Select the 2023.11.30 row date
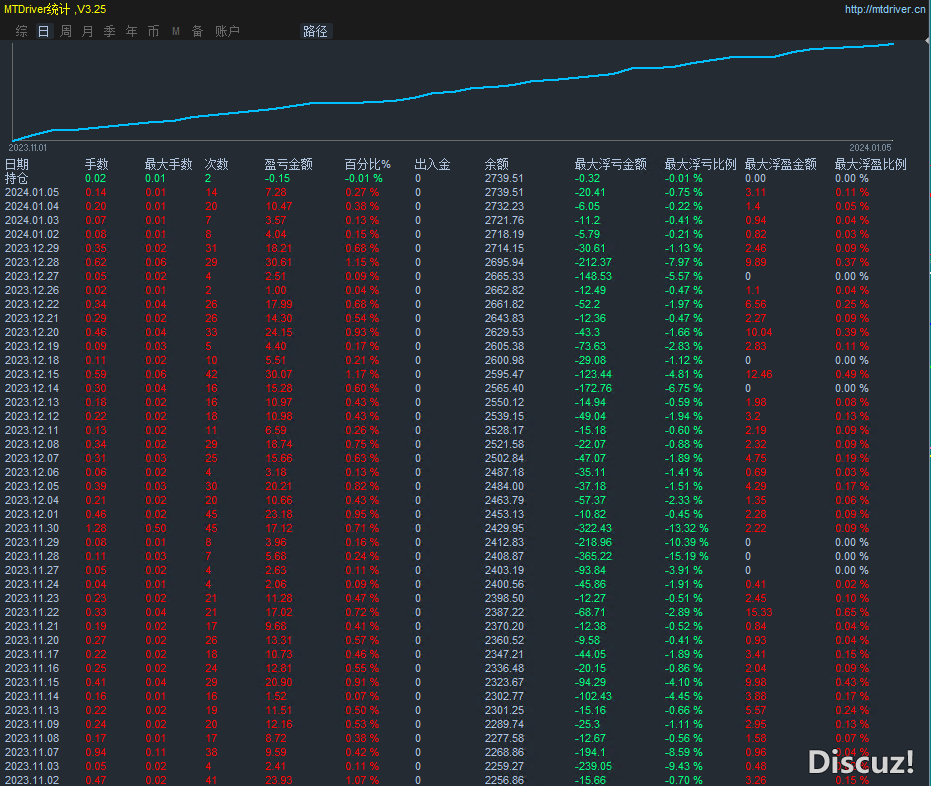Image resolution: width=931 pixels, height=786 pixels. 32,528
